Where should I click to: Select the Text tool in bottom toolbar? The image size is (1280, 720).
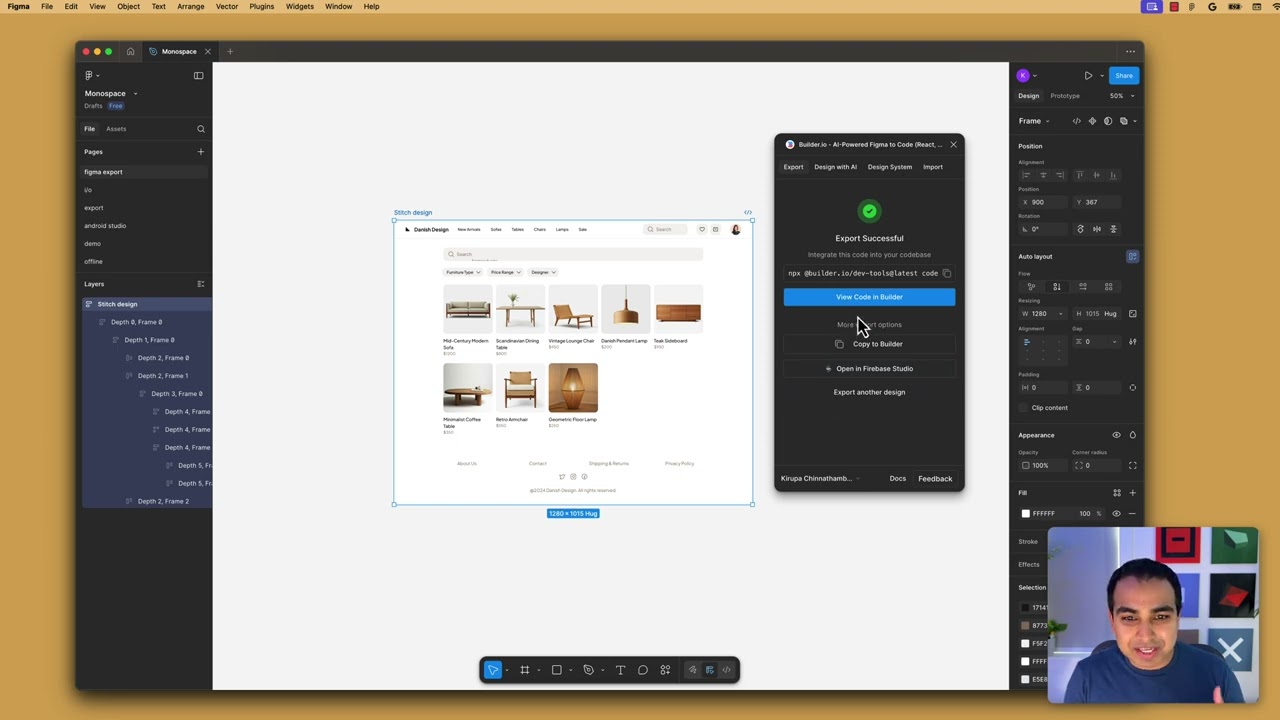click(x=620, y=670)
